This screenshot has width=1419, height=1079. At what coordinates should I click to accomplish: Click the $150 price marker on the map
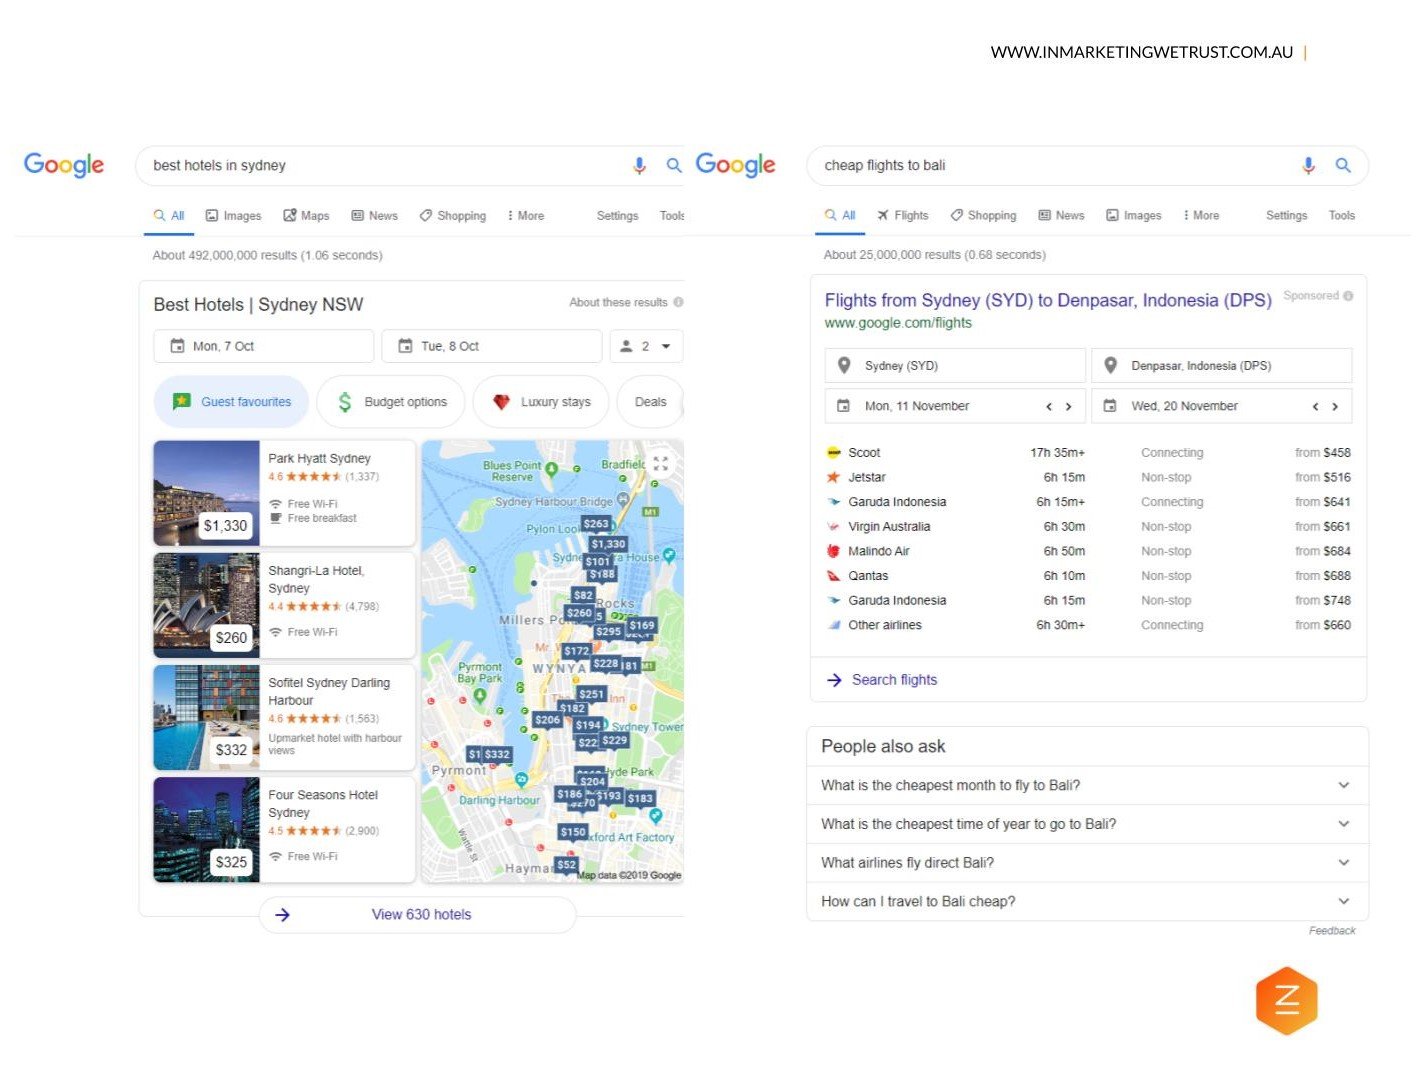(573, 832)
